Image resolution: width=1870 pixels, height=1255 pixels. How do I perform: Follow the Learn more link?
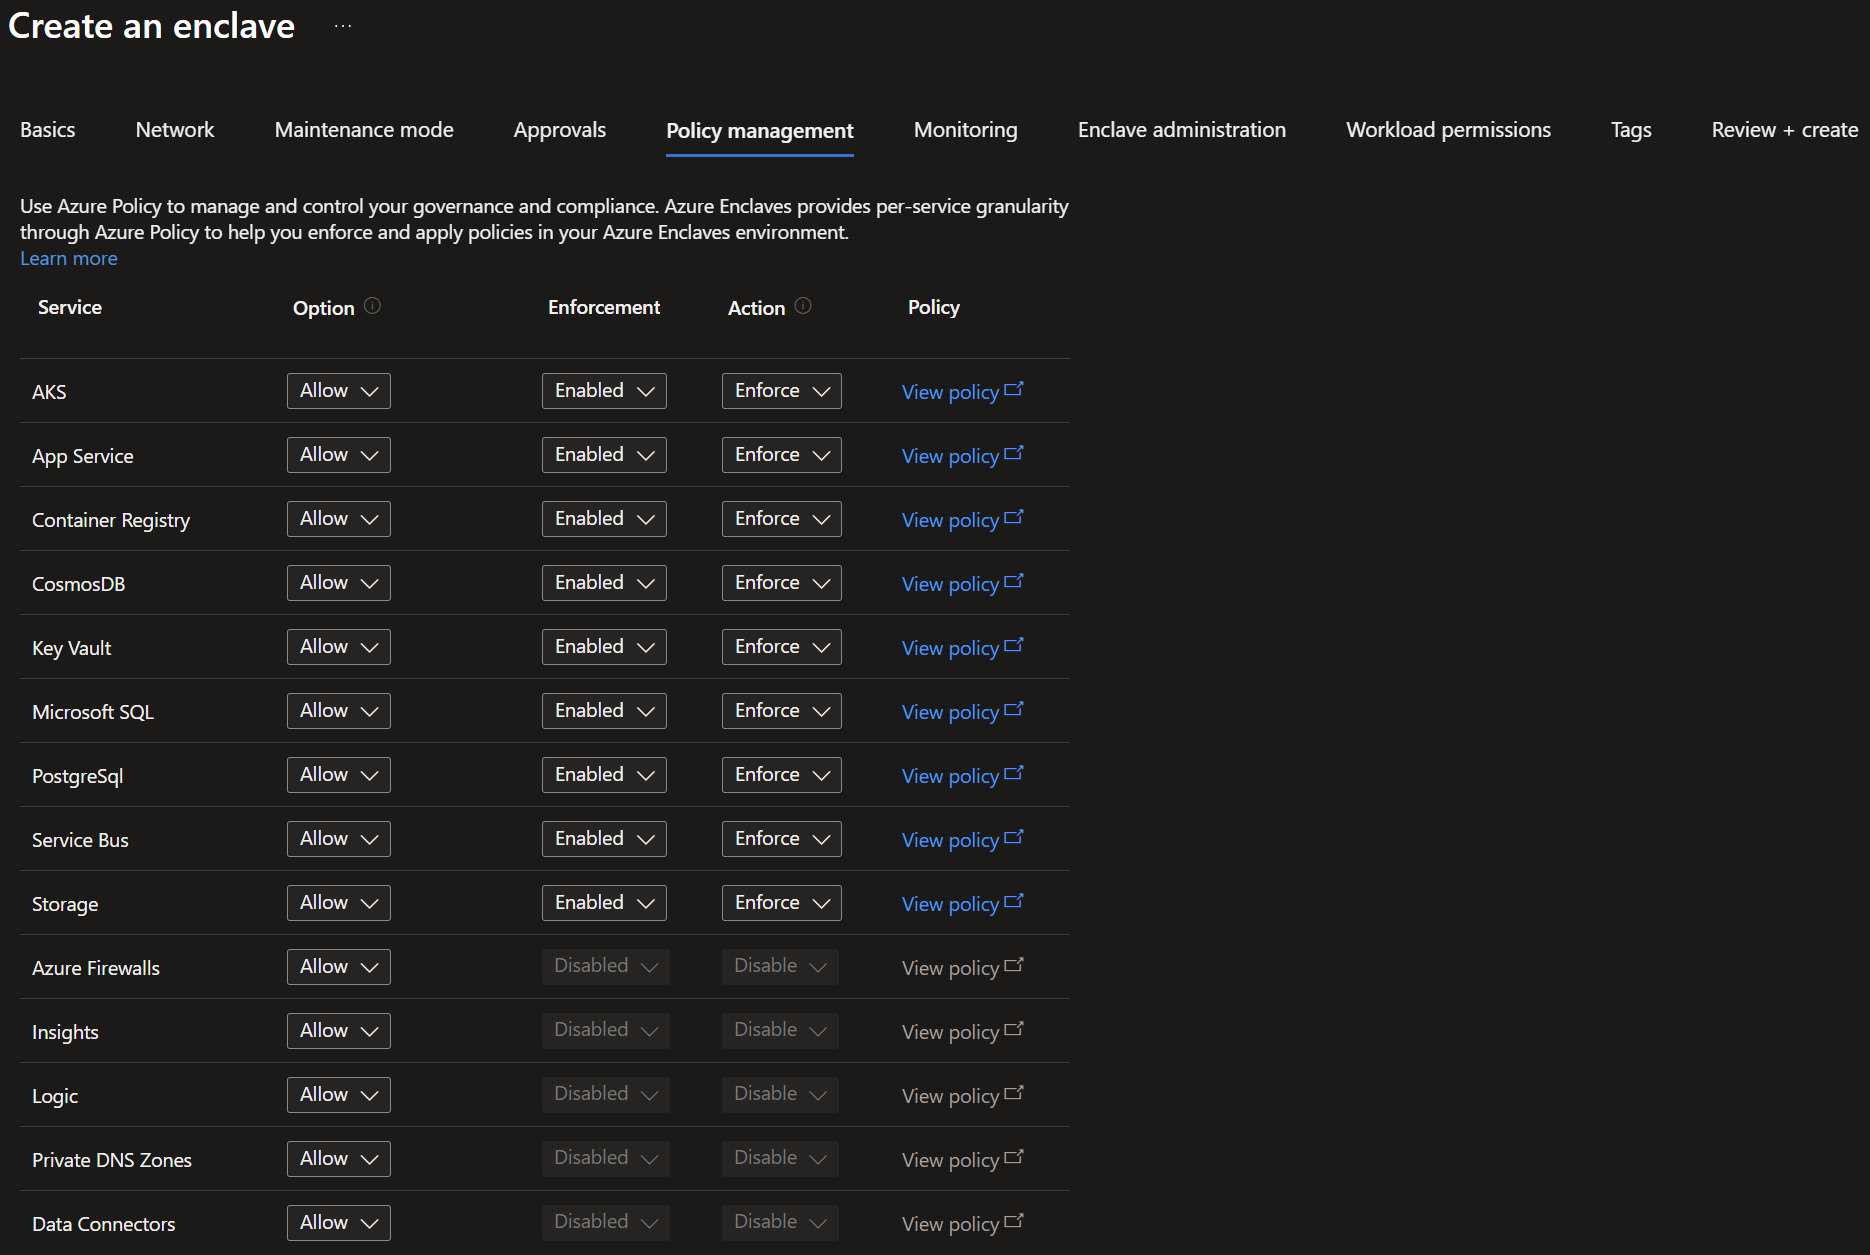pos(69,258)
